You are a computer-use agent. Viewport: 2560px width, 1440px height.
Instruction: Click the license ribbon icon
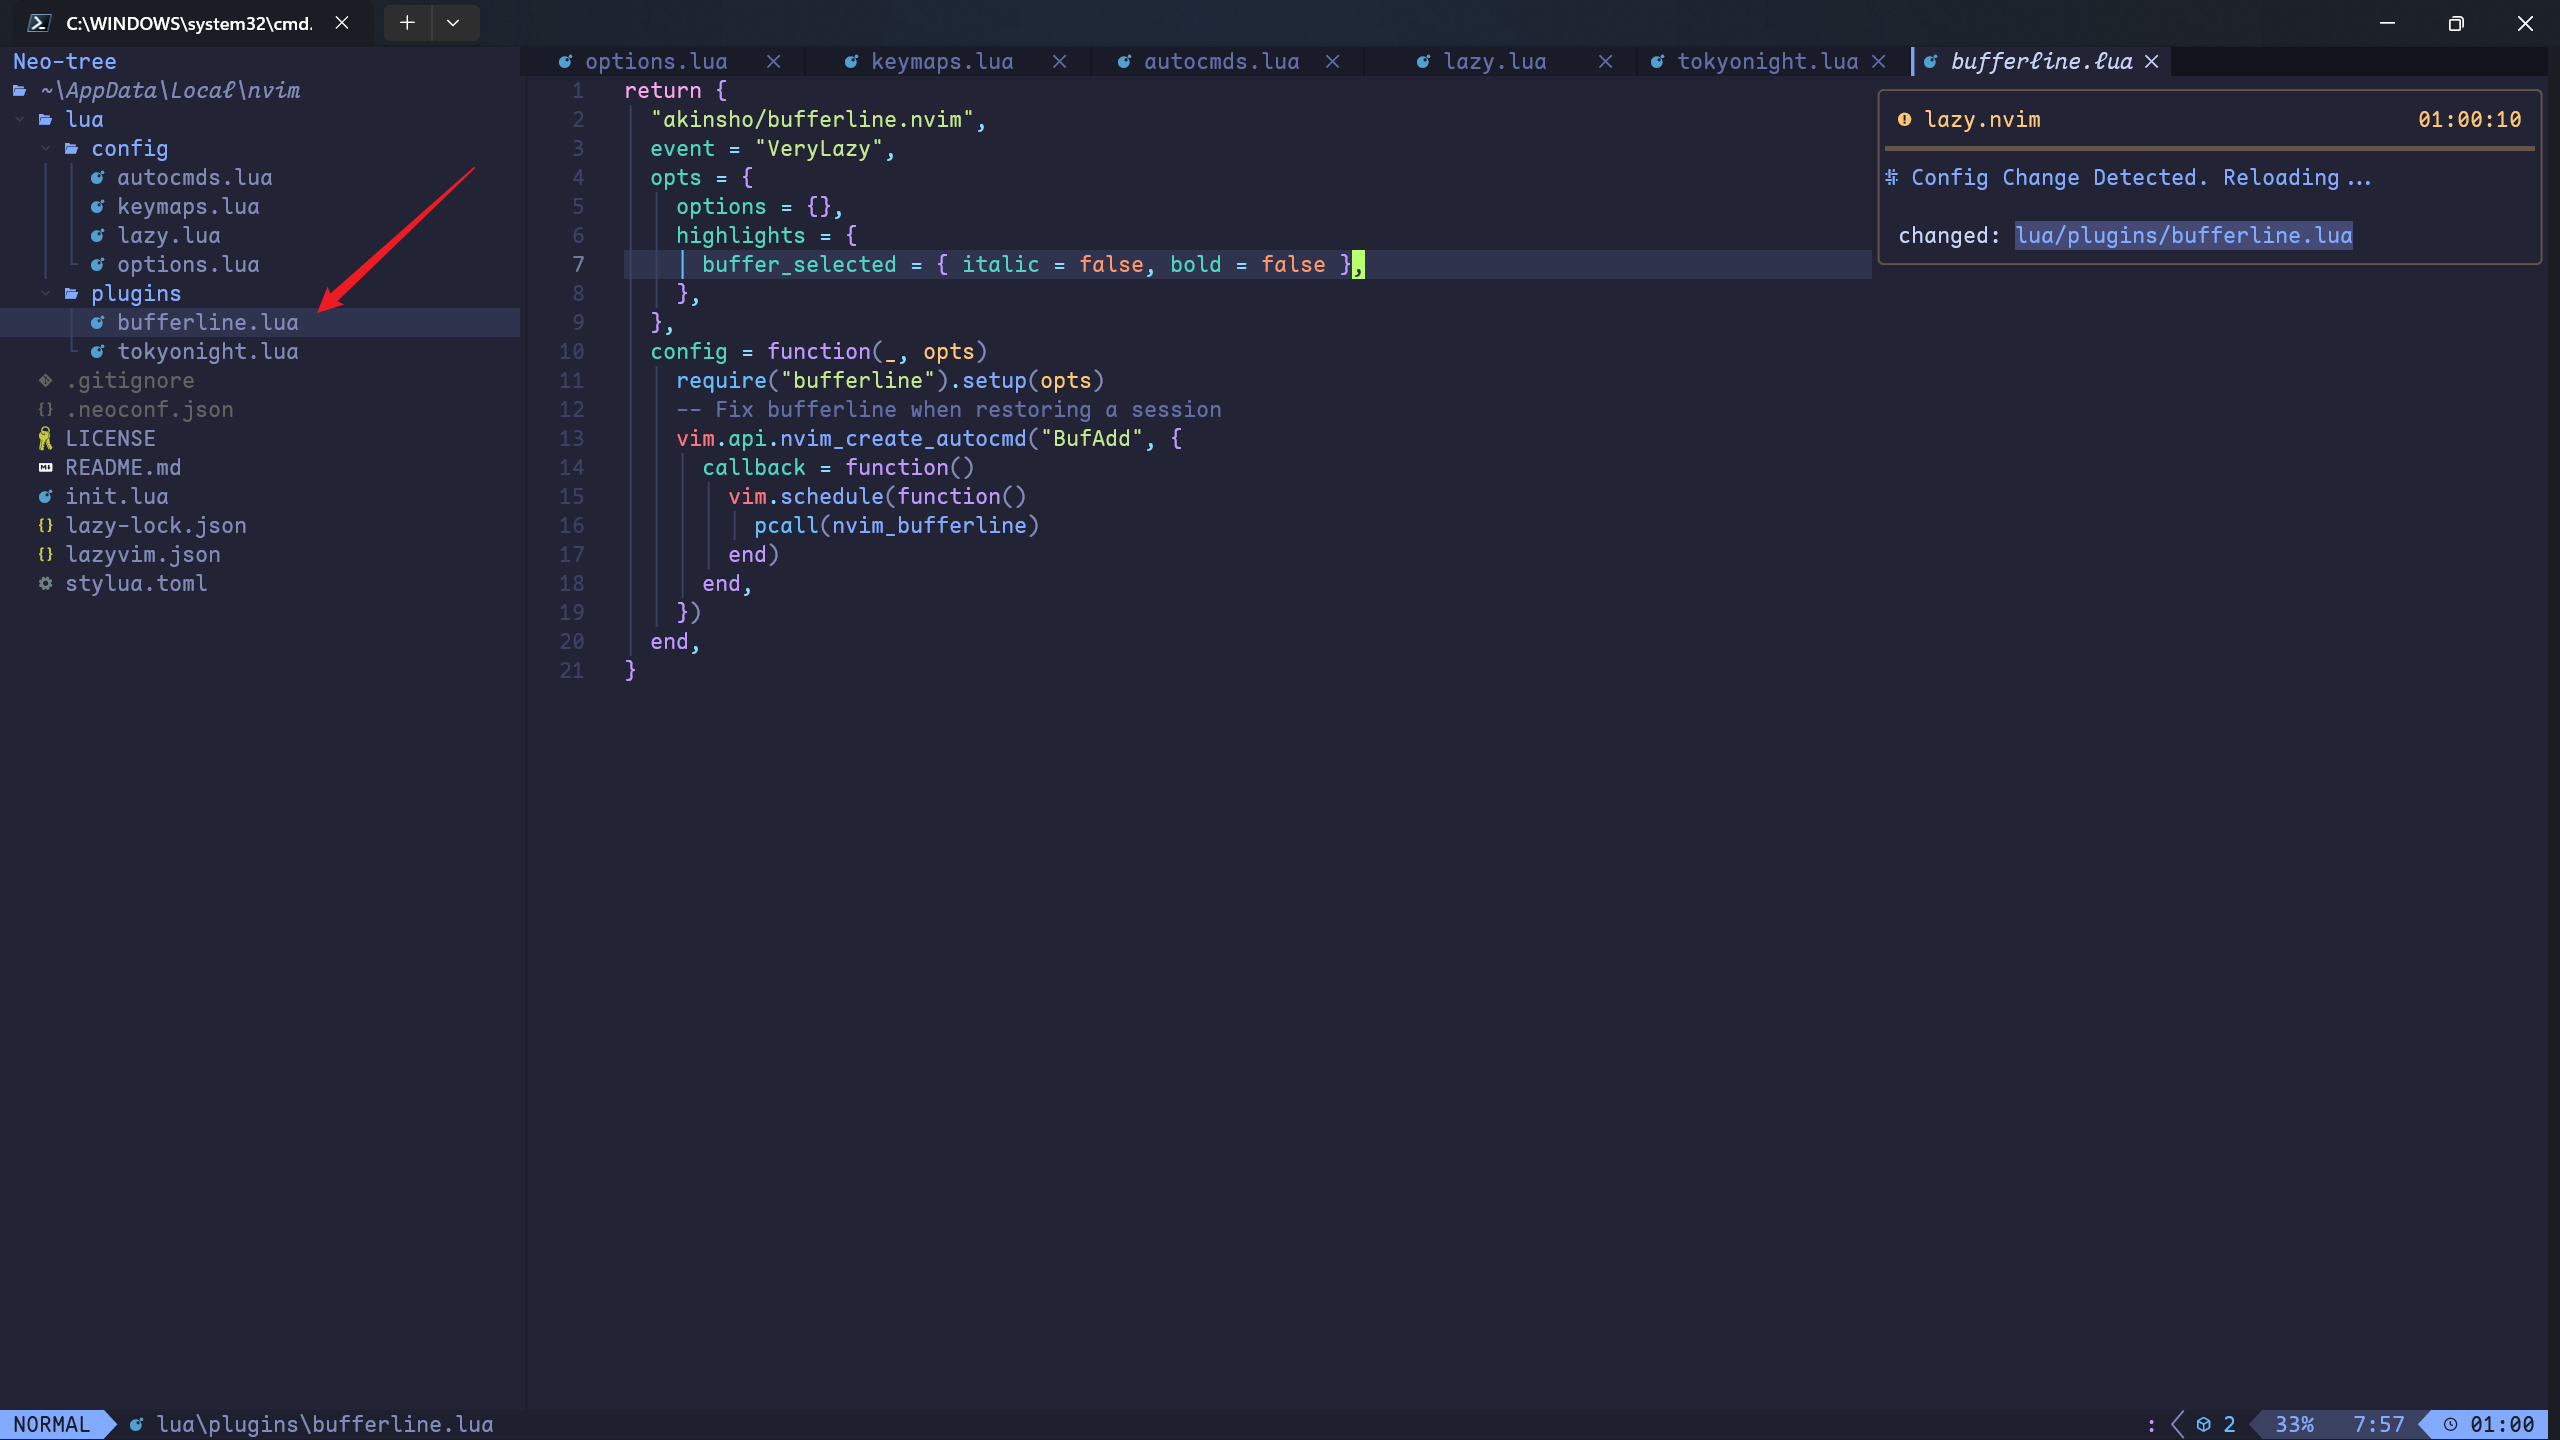coord(45,439)
